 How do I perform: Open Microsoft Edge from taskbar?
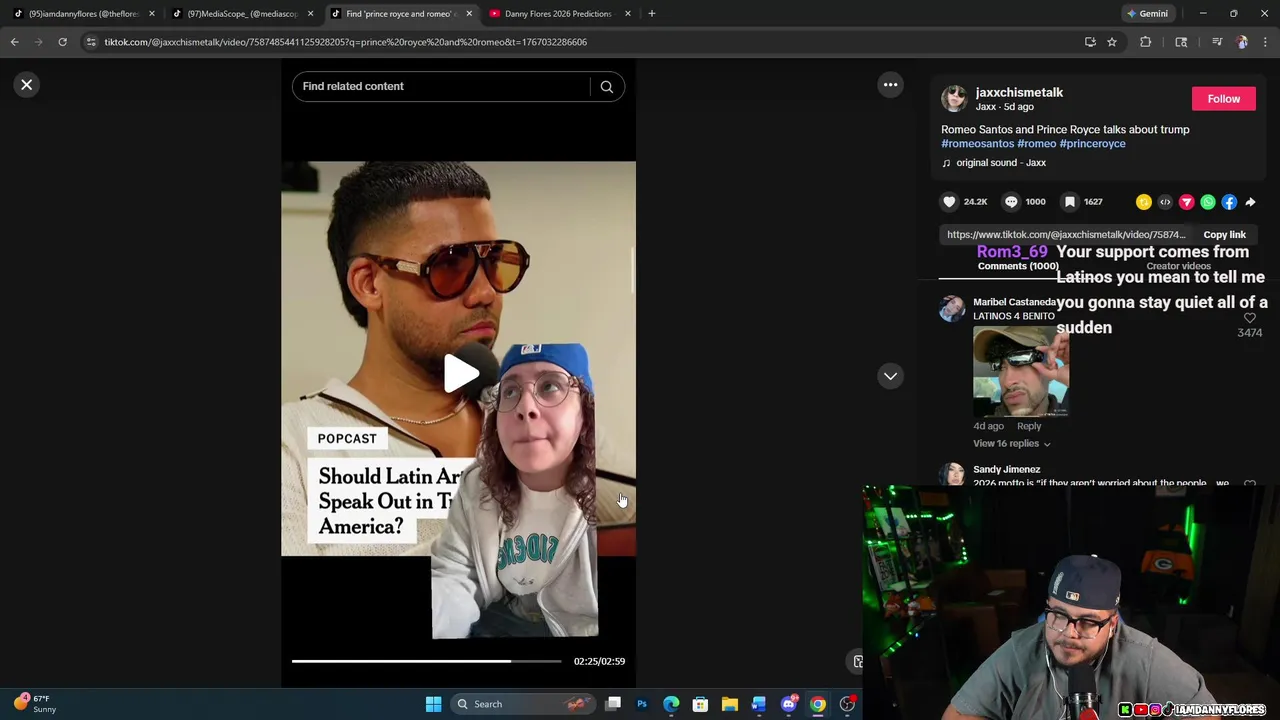click(671, 704)
